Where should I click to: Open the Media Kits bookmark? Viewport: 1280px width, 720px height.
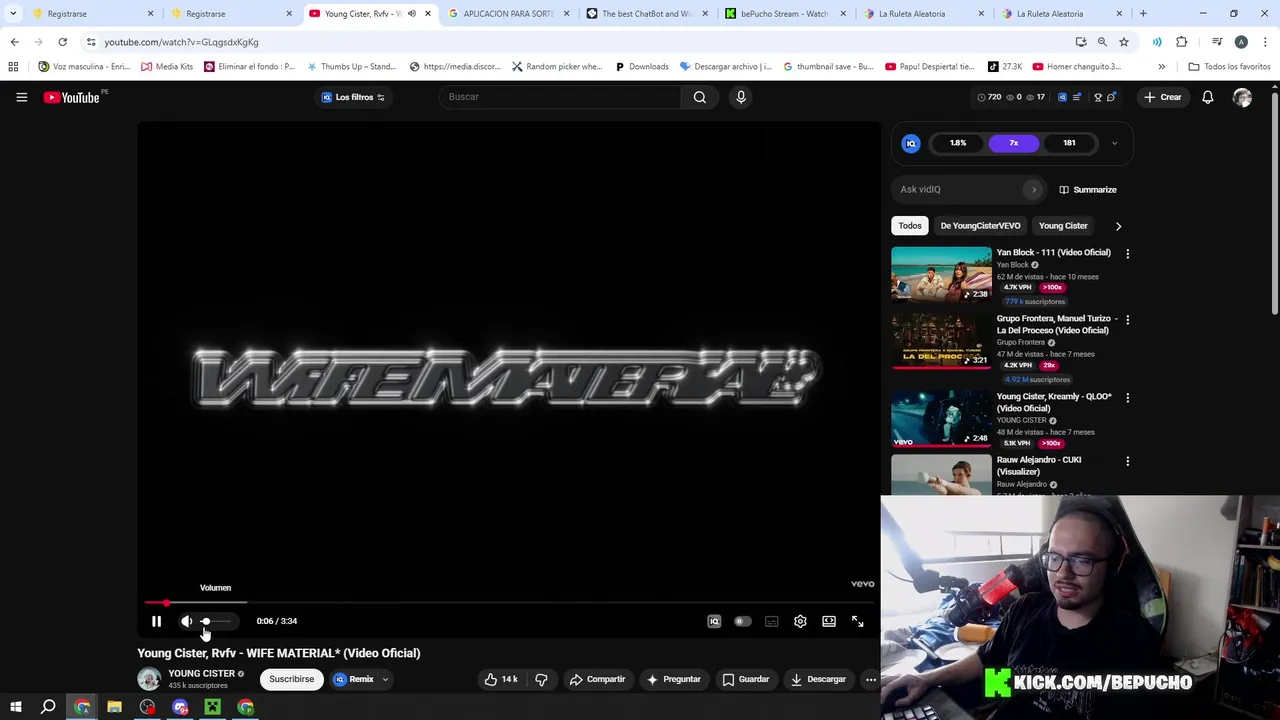(167, 66)
